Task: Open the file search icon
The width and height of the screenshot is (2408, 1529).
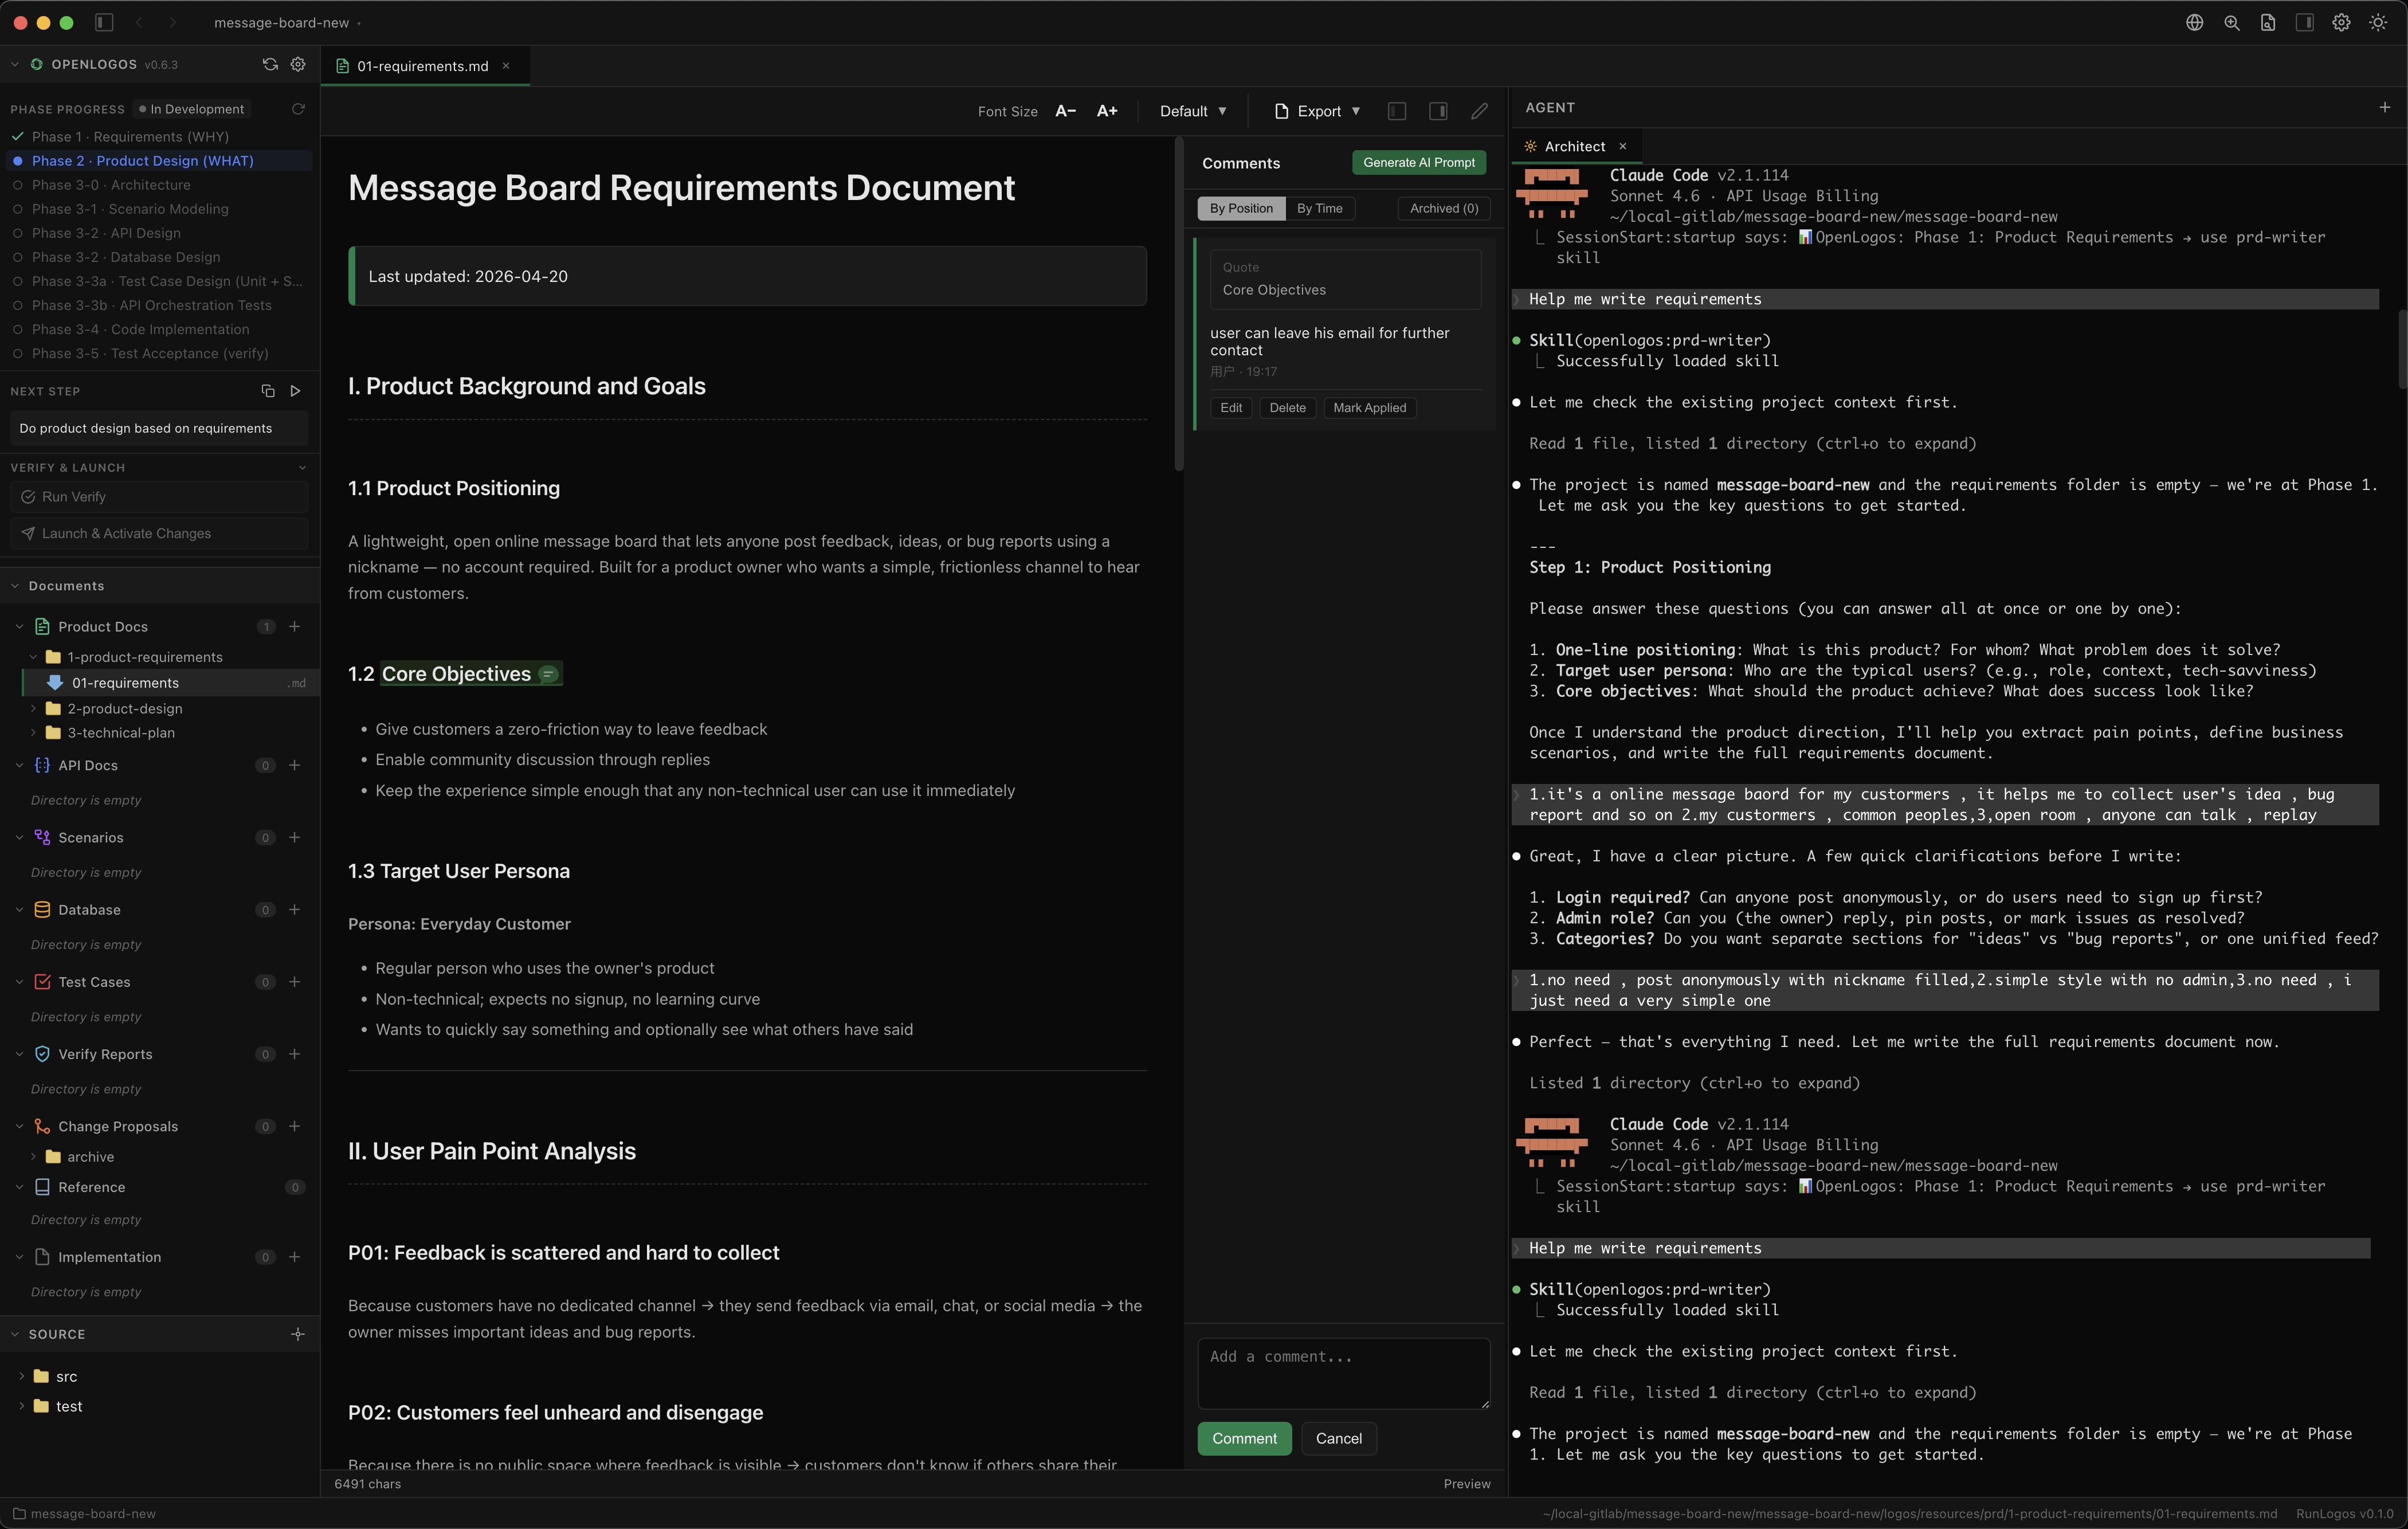Action: point(2267,22)
